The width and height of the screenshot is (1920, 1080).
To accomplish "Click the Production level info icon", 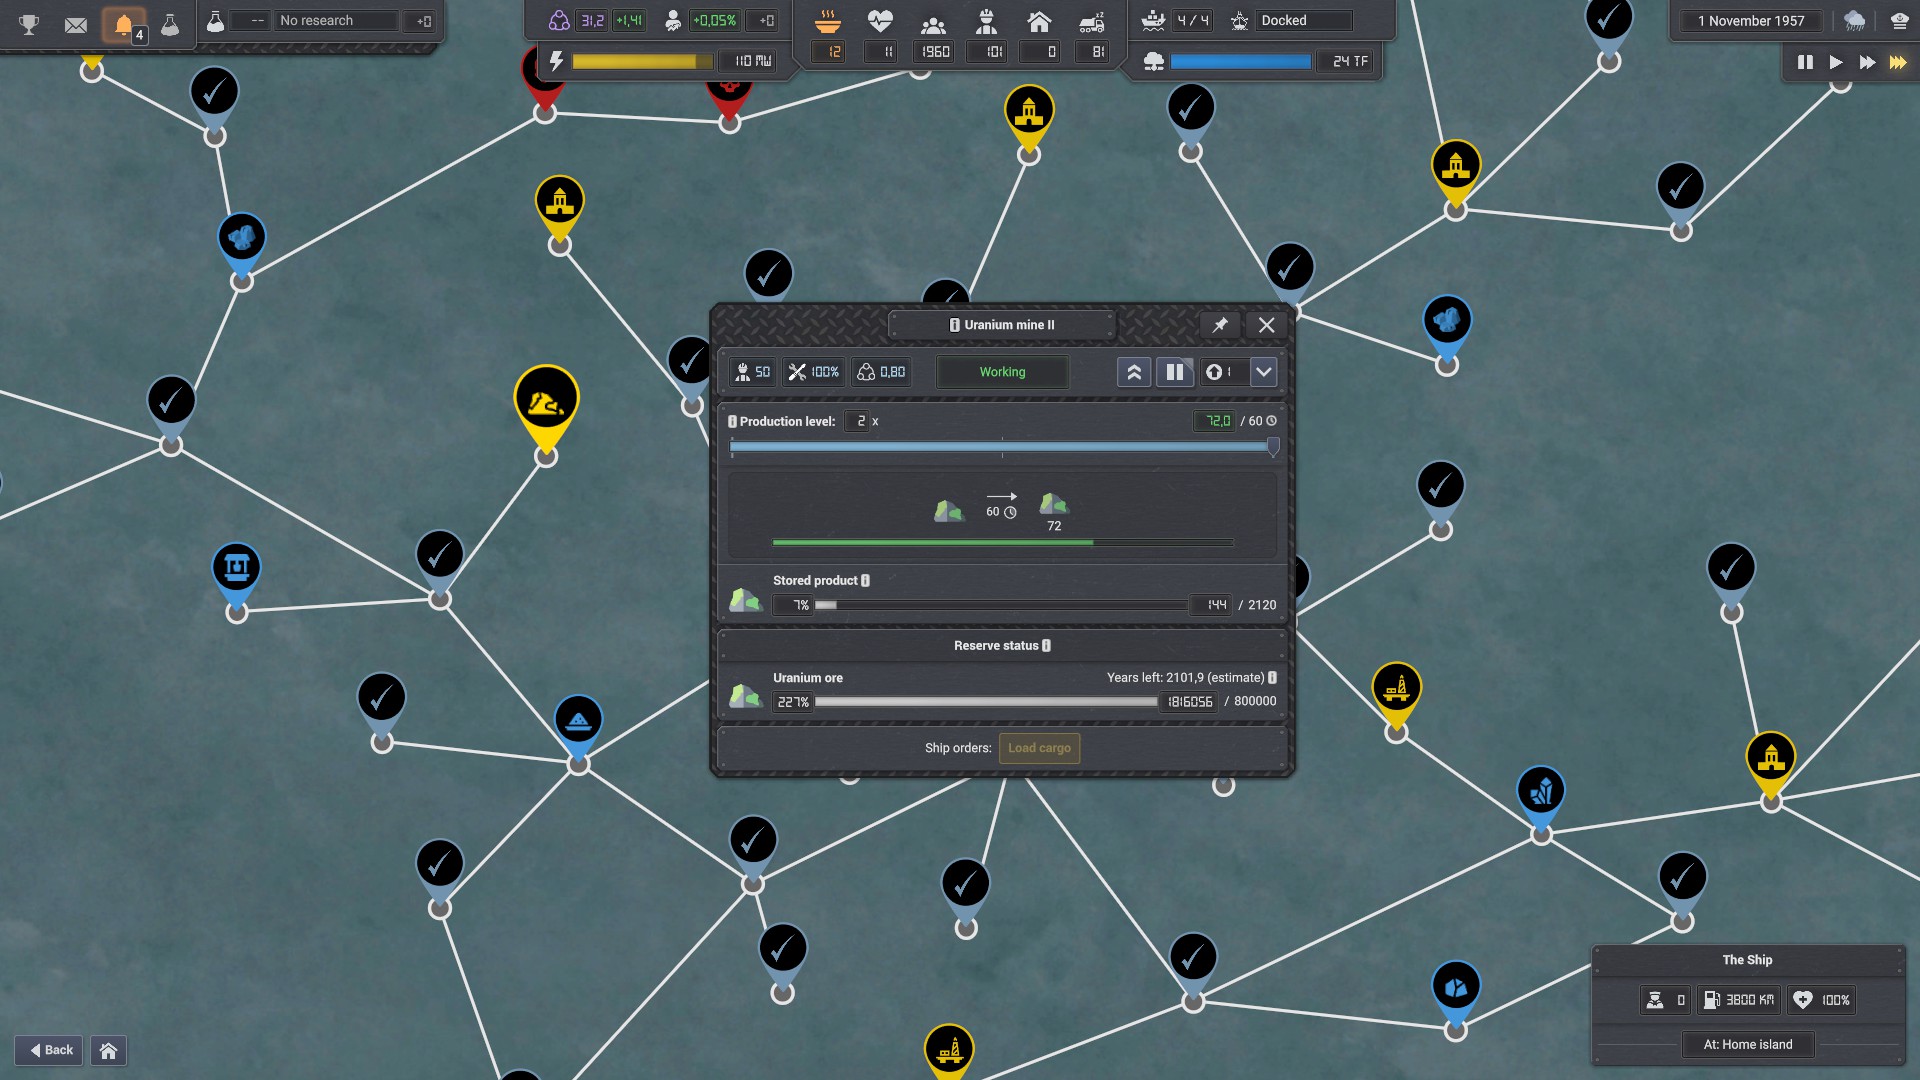I will click(732, 422).
